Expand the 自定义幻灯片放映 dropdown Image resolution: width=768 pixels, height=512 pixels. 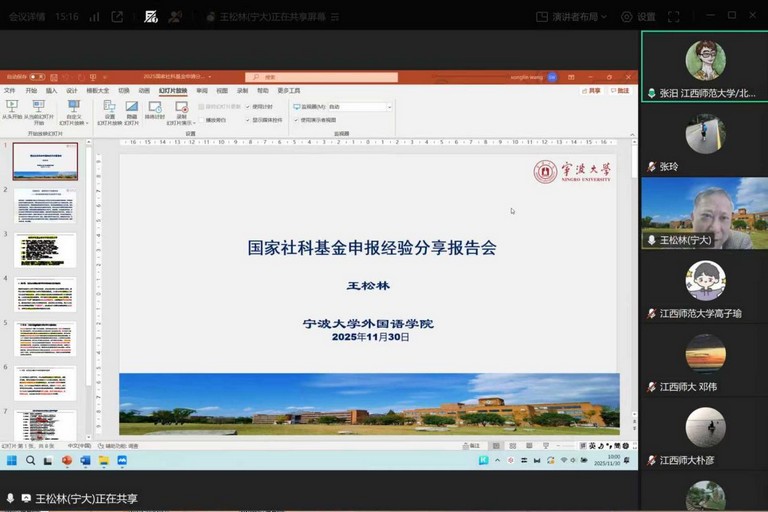point(73,110)
